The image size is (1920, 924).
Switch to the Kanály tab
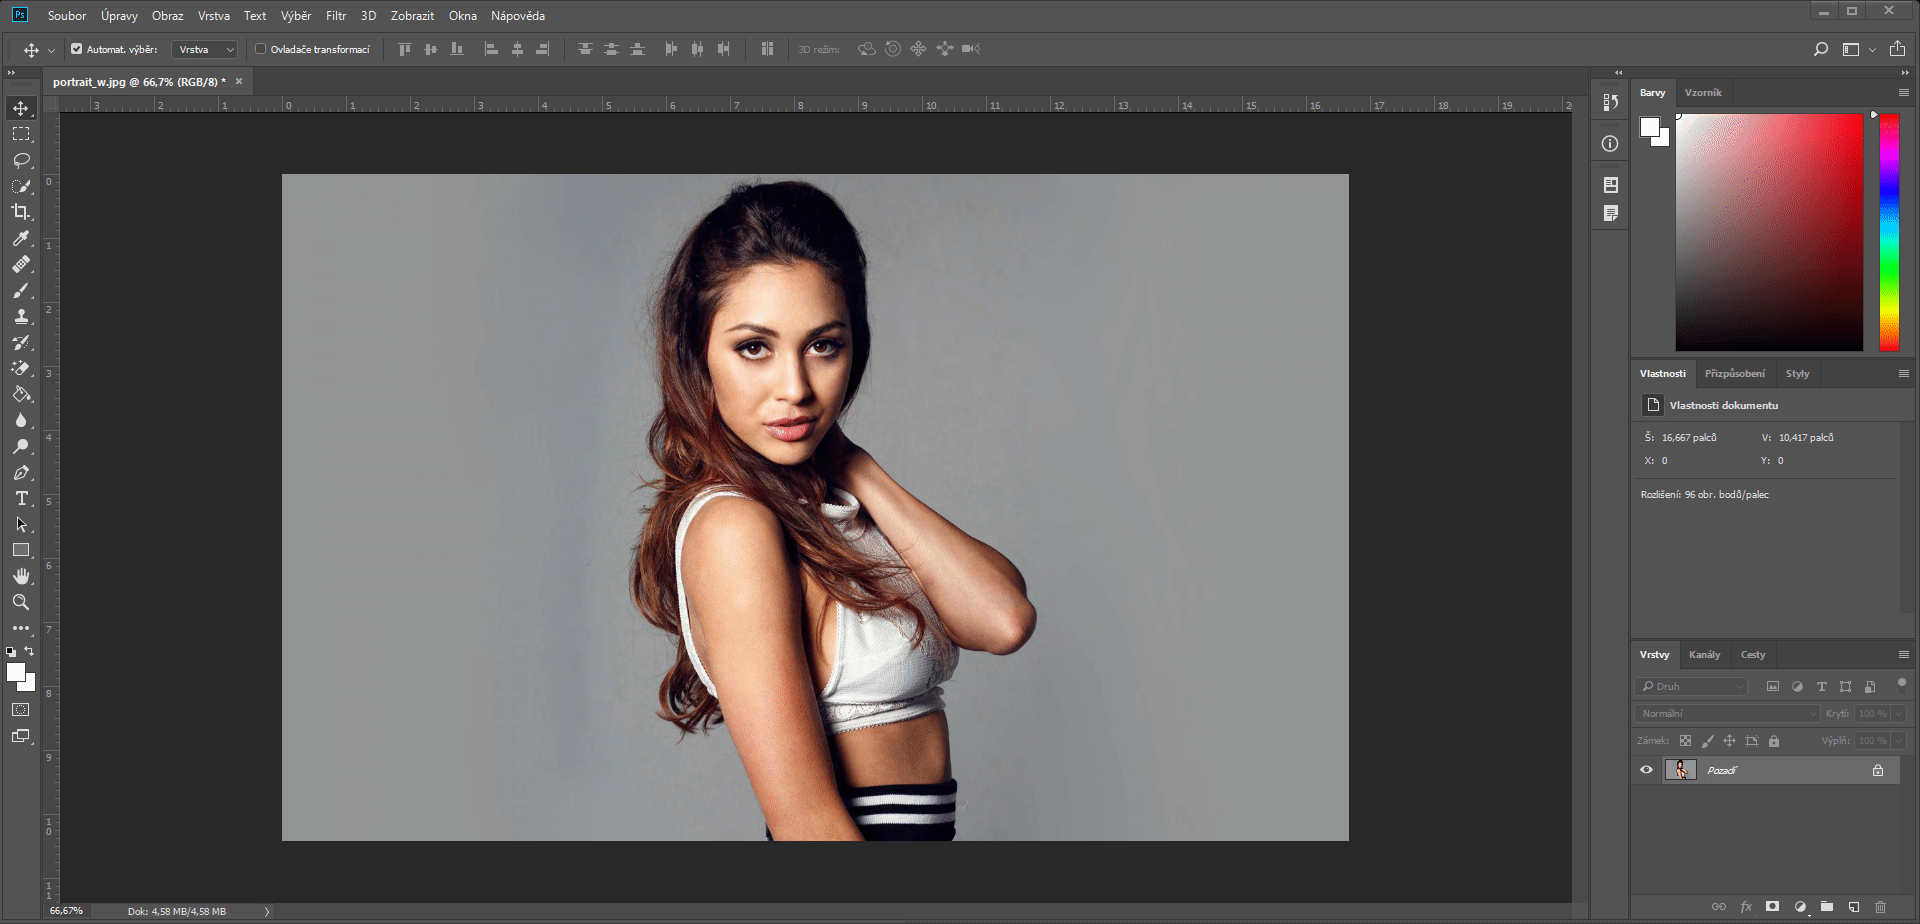1705,654
